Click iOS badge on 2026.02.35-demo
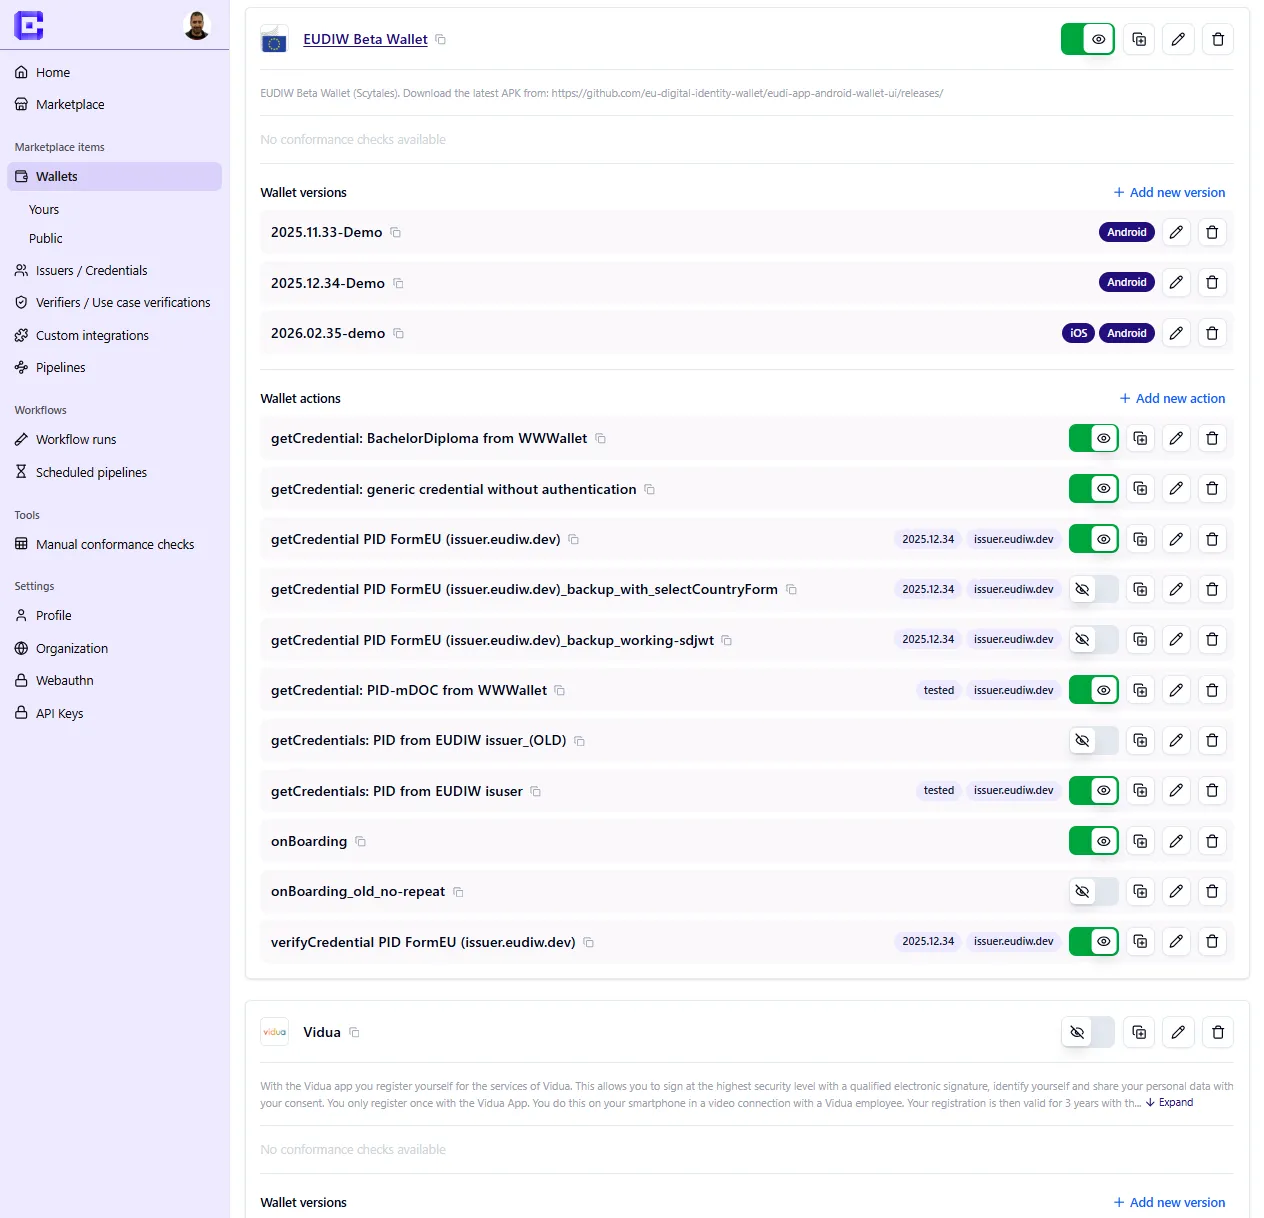Image resolution: width=1264 pixels, height=1218 pixels. click(x=1078, y=333)
